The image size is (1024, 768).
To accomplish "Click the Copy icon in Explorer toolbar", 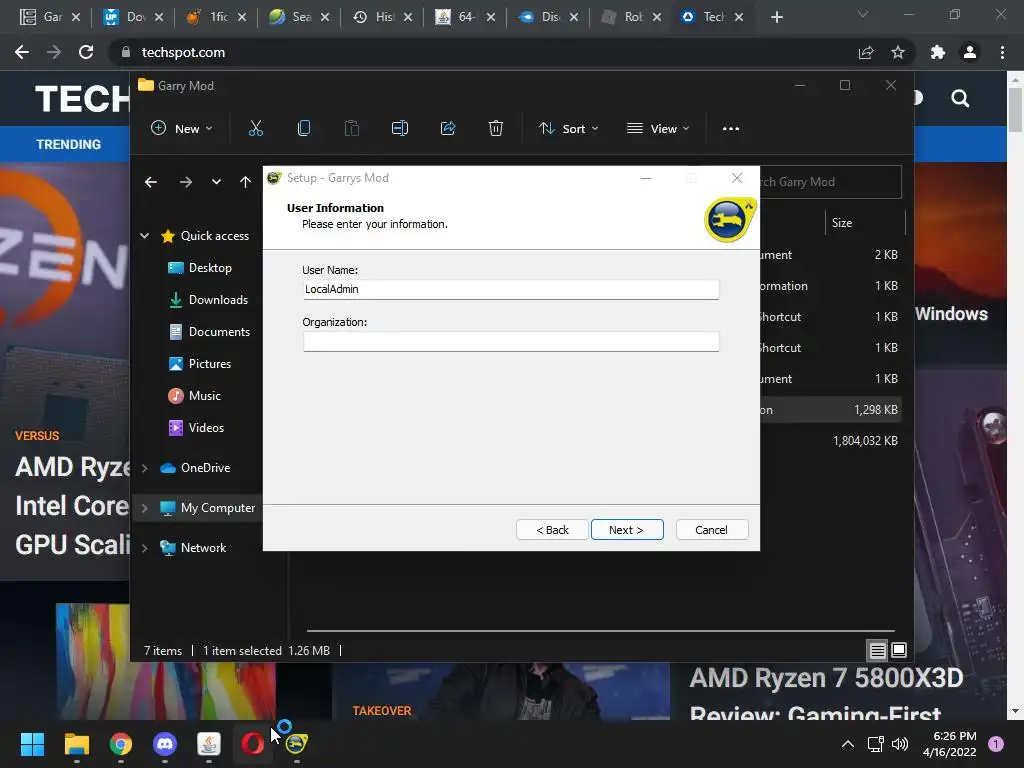I will [x=304, y=129].
